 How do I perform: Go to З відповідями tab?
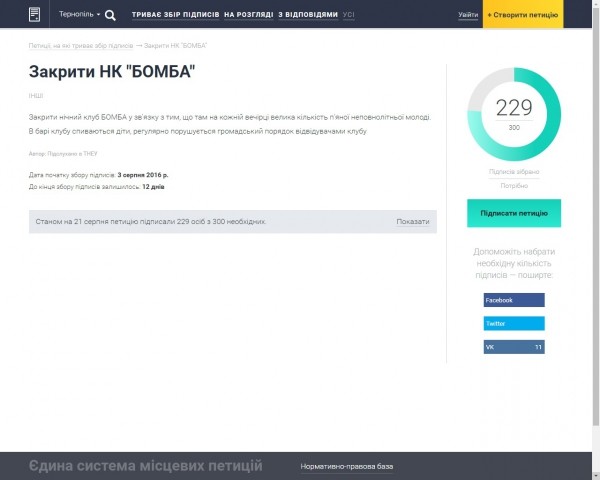click(x=308, y=15)
